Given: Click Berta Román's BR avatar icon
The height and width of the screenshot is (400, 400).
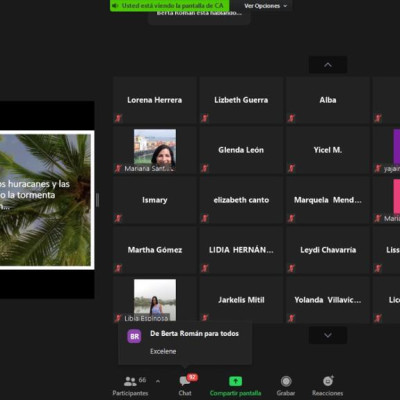Looking at the screenshot, I should pyautogui.click(x=134, y=336).
